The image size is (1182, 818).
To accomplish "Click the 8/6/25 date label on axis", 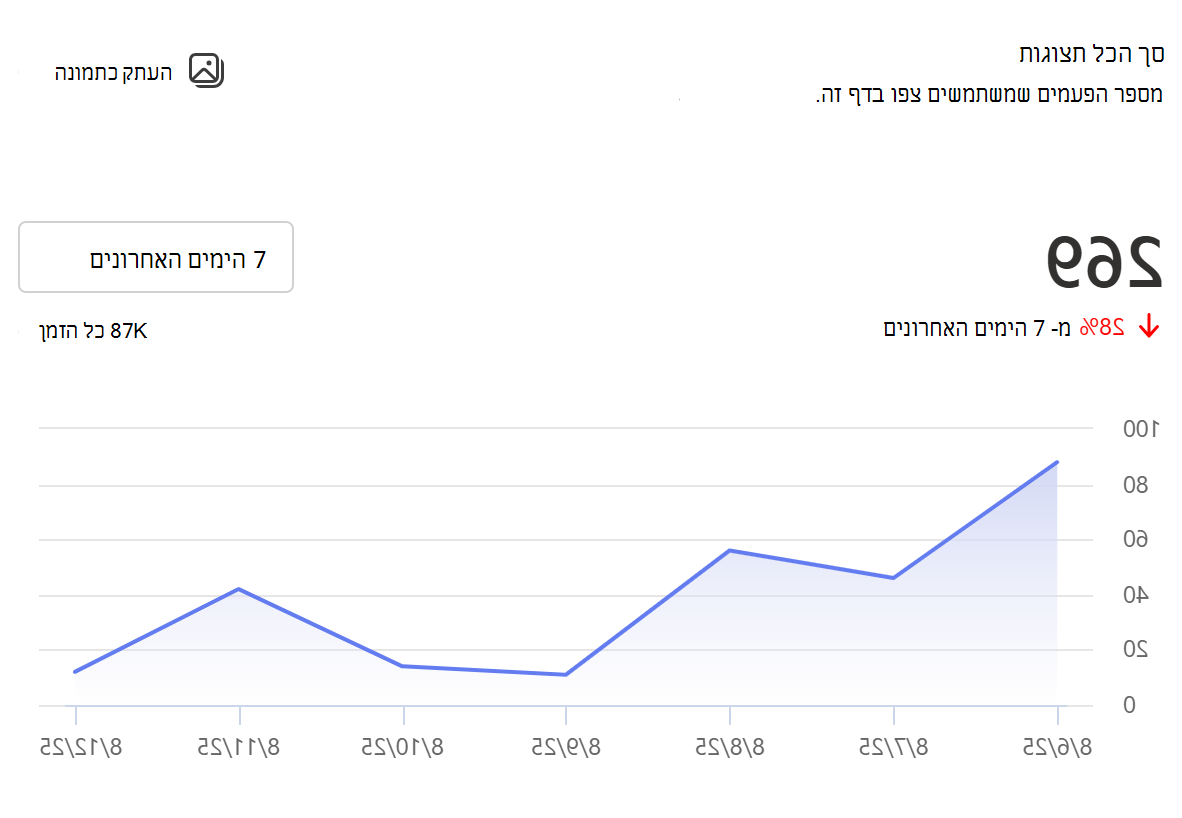I will pyautogui.click(x=1057, y=747).
